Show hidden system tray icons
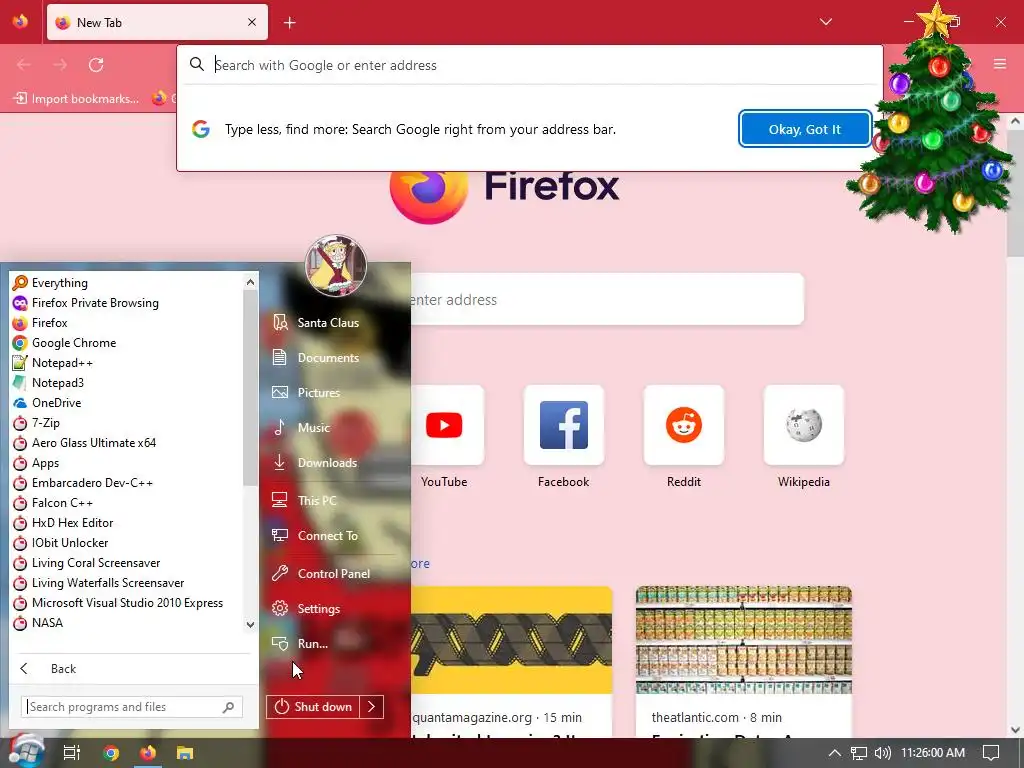This screenshot has height=768, width=1024. [x=835, y=753]
